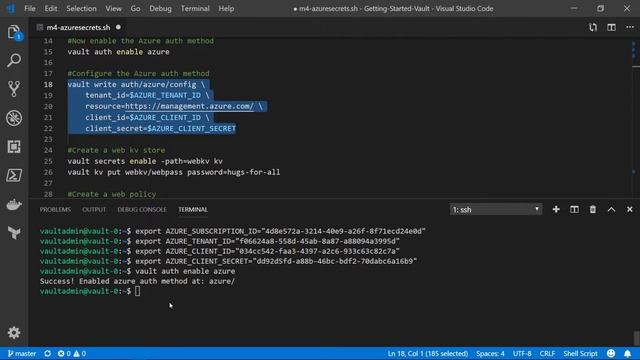Open notifications bell in status bar

click(627, 353)
